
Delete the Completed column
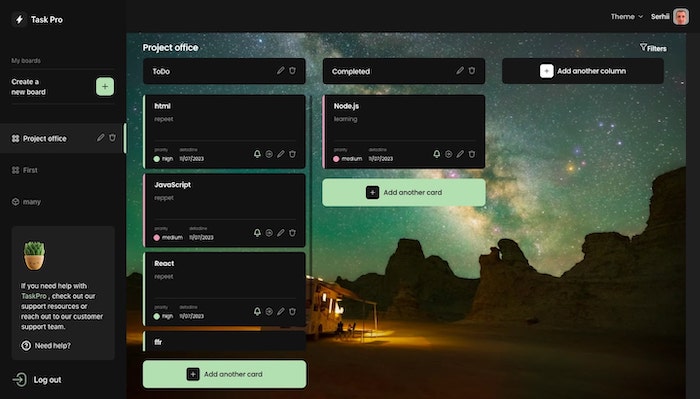click(472, 71)
